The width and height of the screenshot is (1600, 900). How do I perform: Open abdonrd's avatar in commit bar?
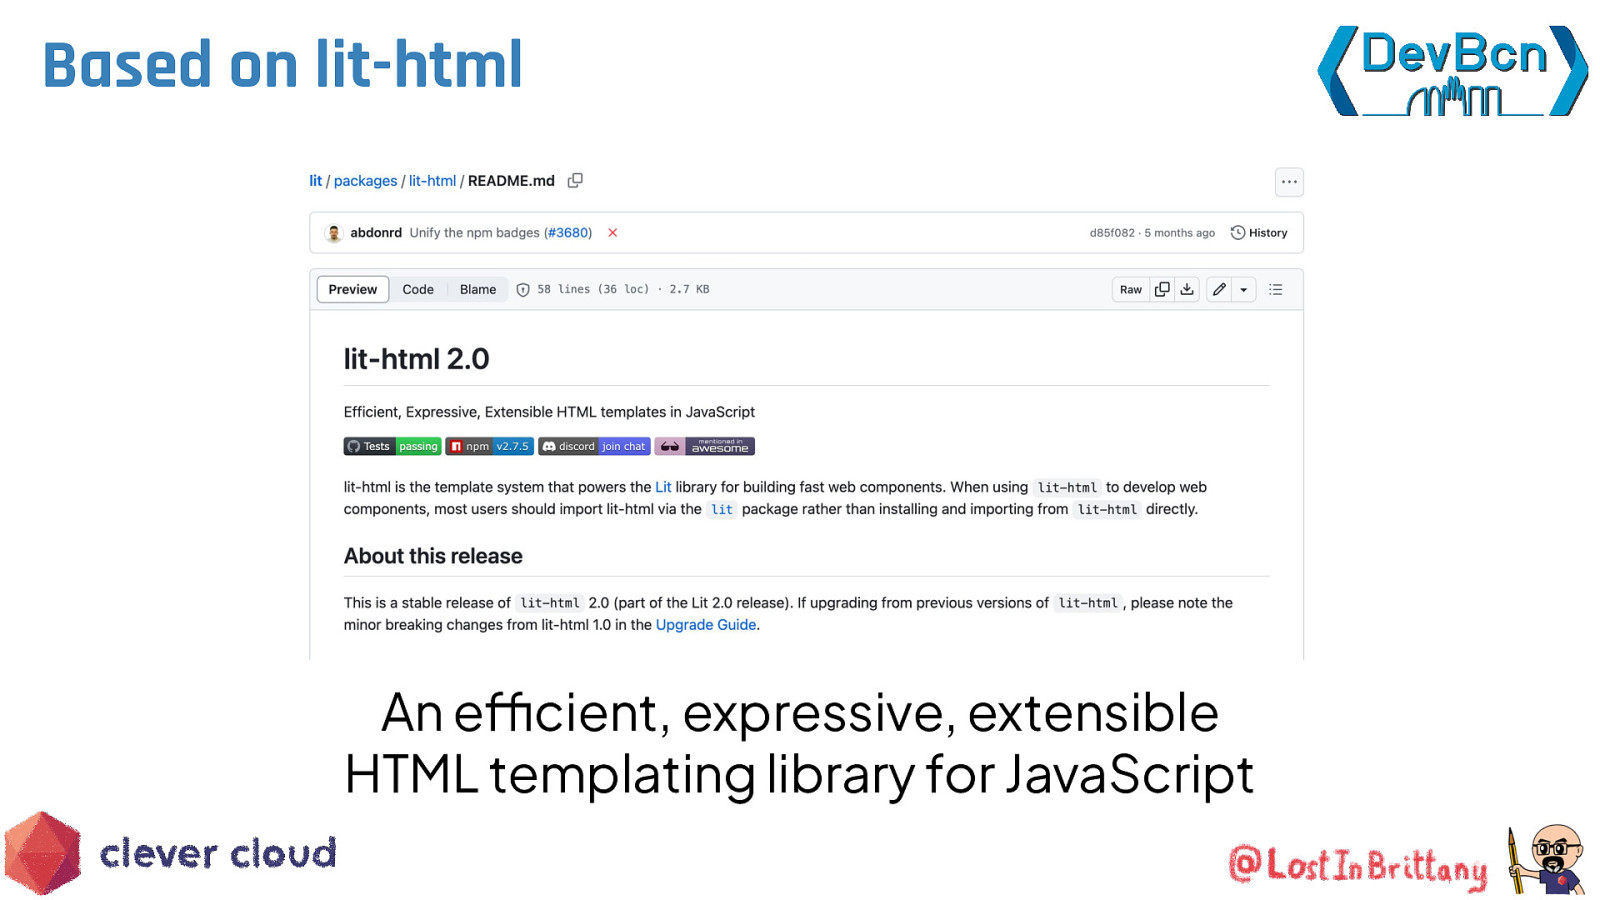pos(334,233)
